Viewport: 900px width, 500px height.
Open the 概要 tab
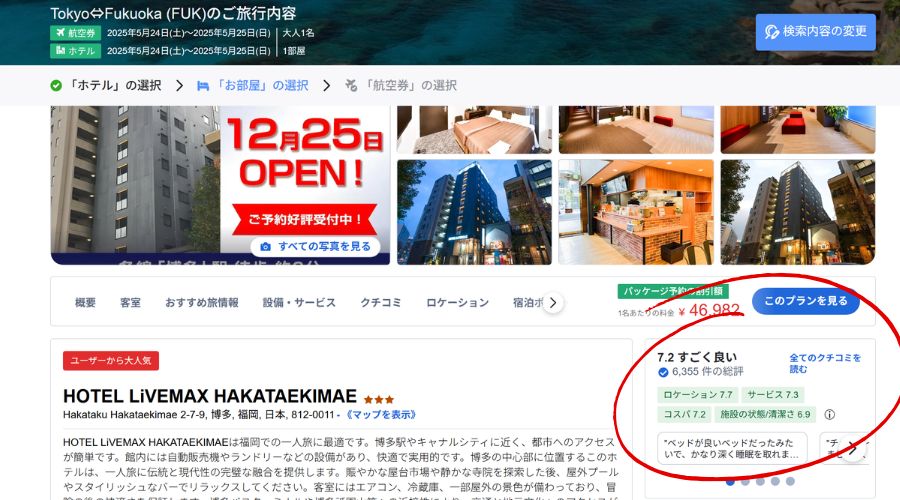point(85,303)
